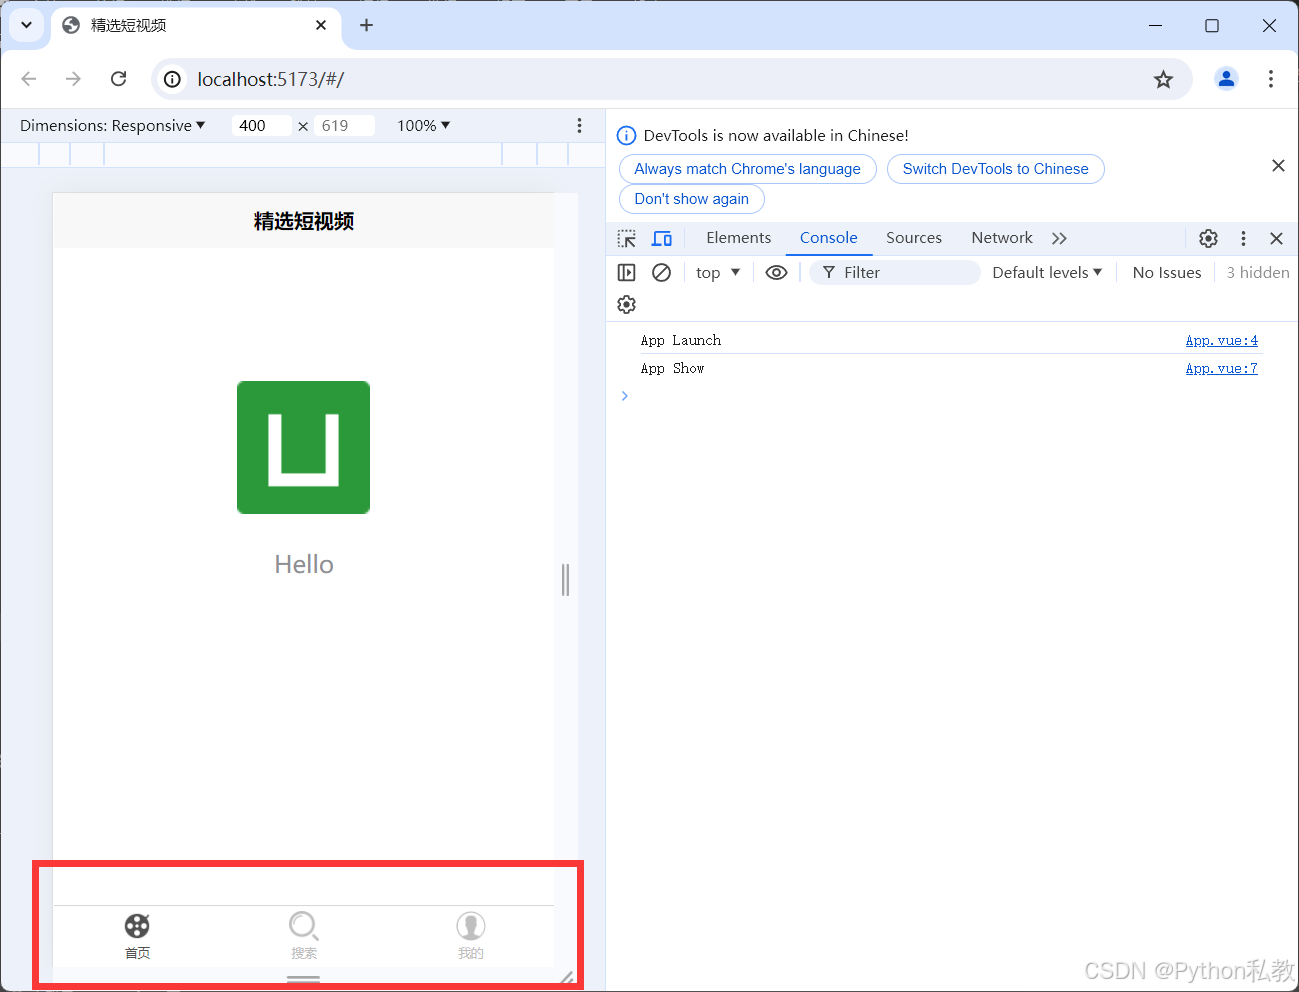Screen dimensions: 1299x992
Task: Close the DevTools panel
Action: point(1277,238)
